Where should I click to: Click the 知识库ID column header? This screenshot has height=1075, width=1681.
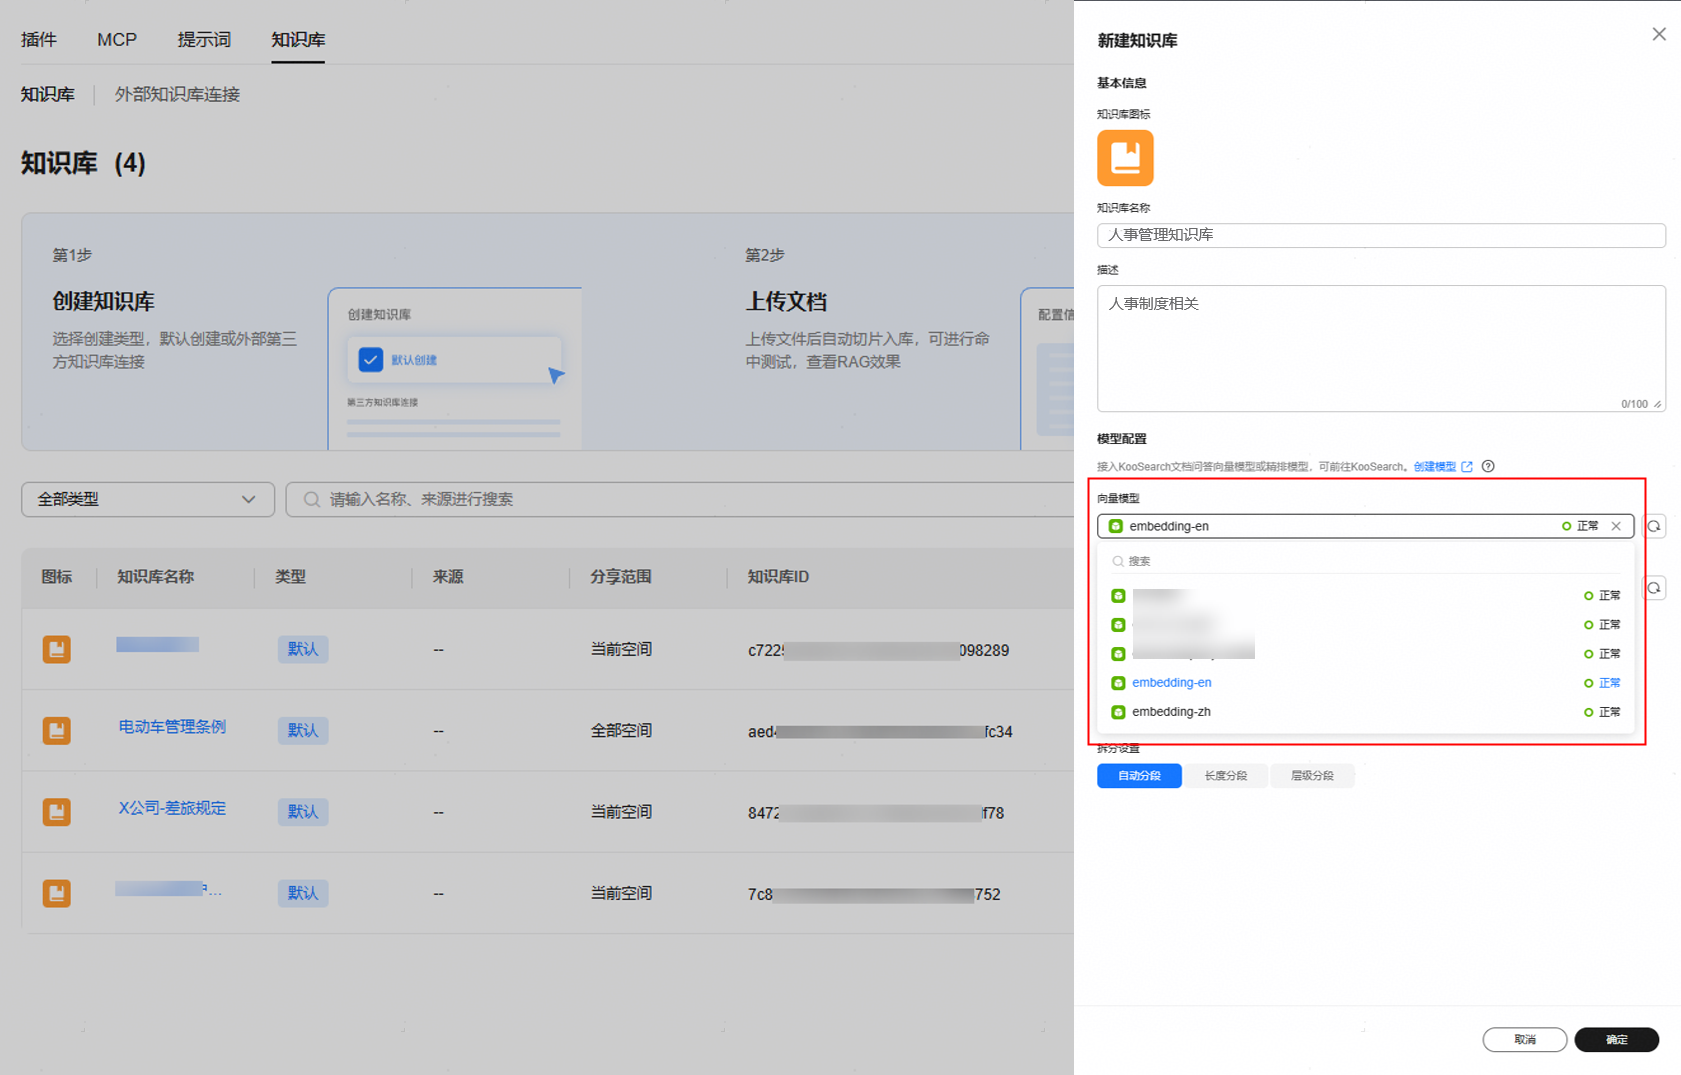click(x=778, y=577)
